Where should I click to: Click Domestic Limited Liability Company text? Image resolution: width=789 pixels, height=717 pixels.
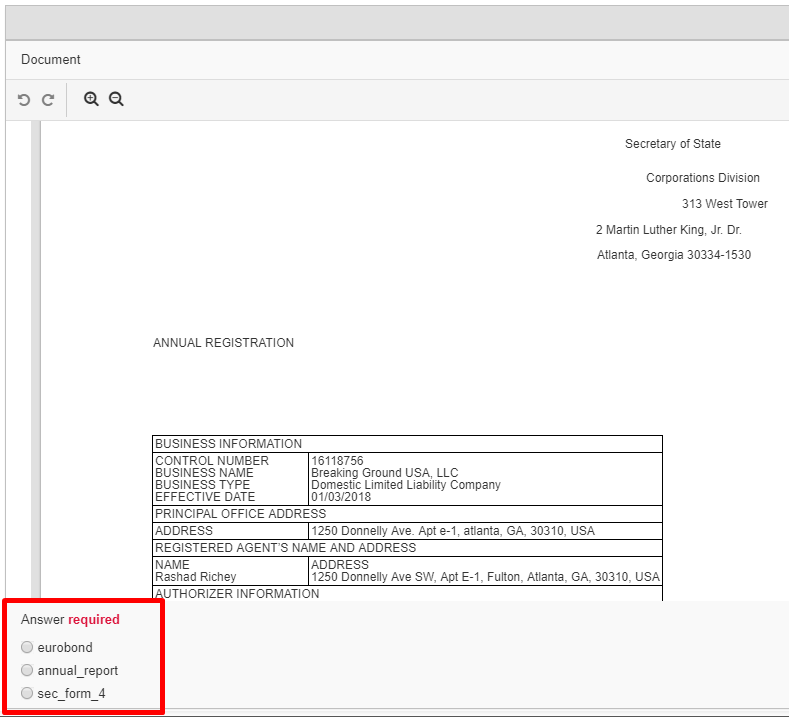tap(406, 485)
